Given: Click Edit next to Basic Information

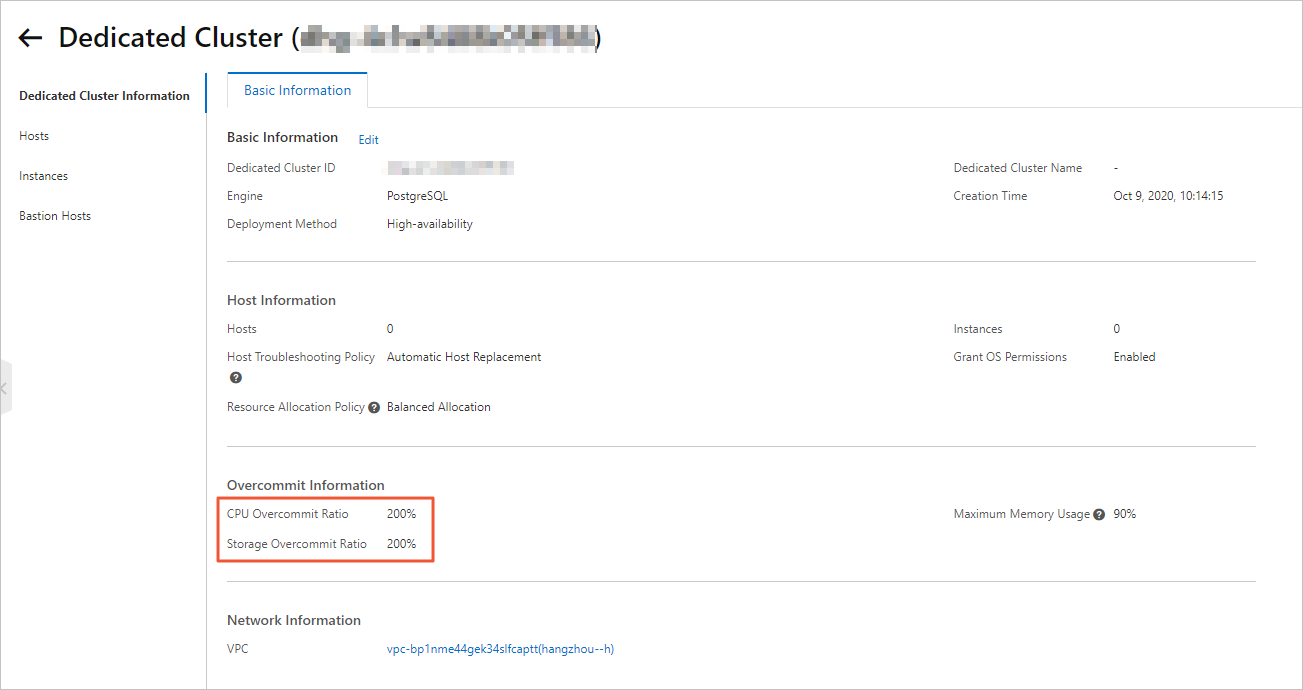Looking at the screenshot, I should click(369, 140).
